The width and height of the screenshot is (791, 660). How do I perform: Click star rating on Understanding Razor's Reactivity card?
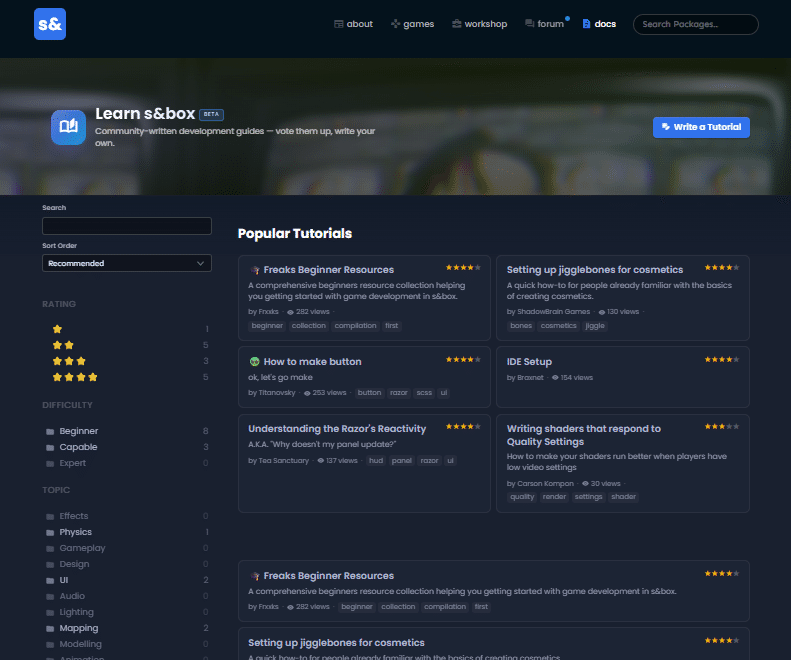click(x=463, y=426)
